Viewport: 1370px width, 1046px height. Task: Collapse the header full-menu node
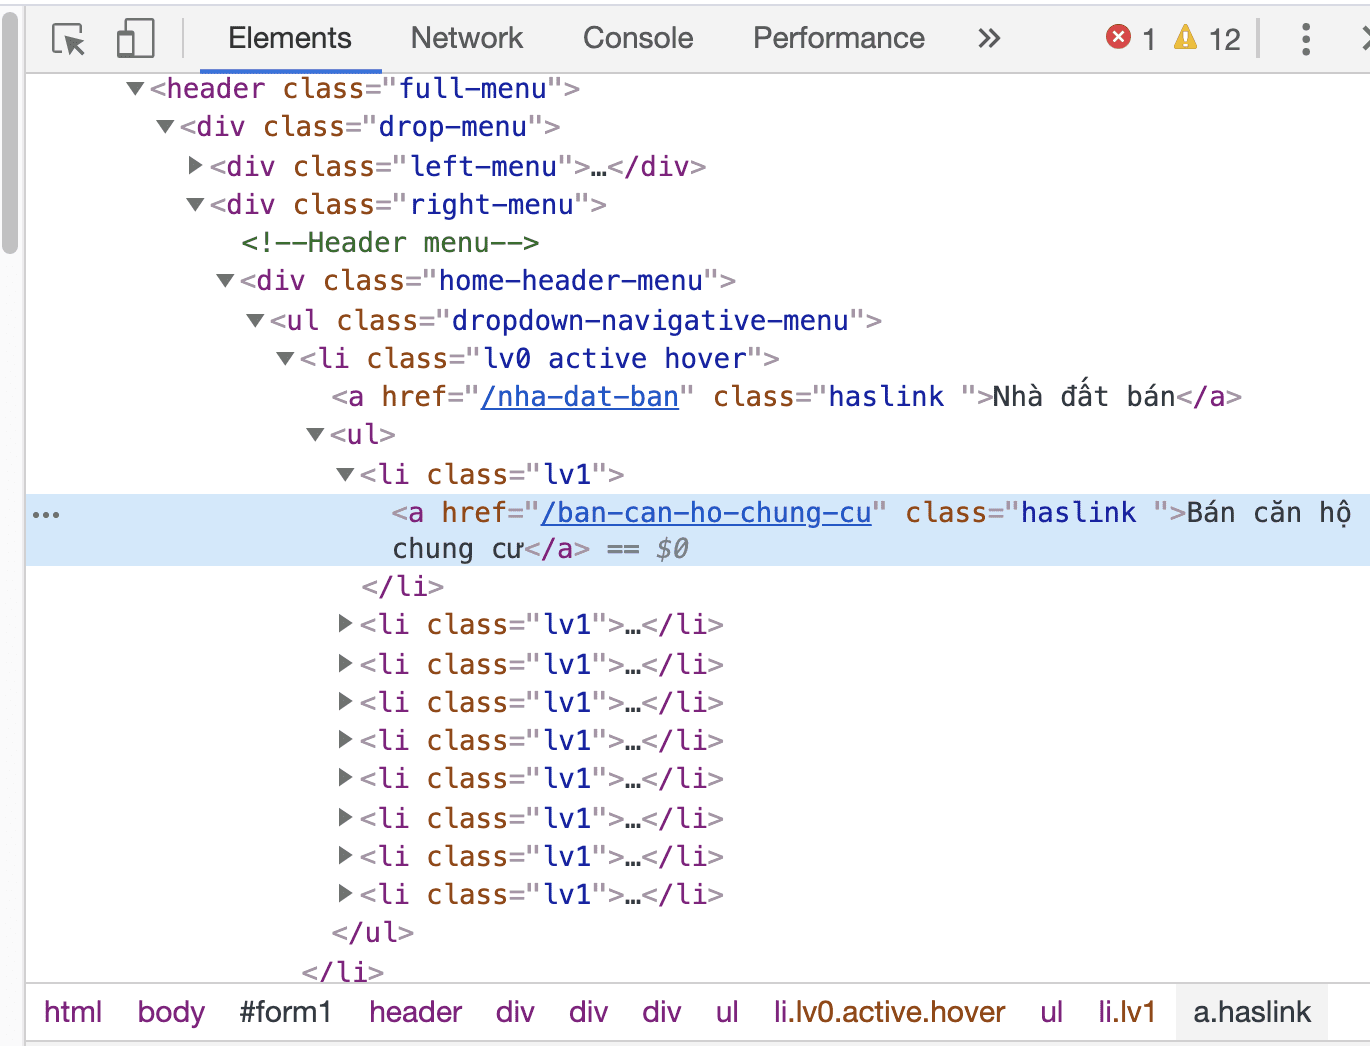[x=136, y=89]
